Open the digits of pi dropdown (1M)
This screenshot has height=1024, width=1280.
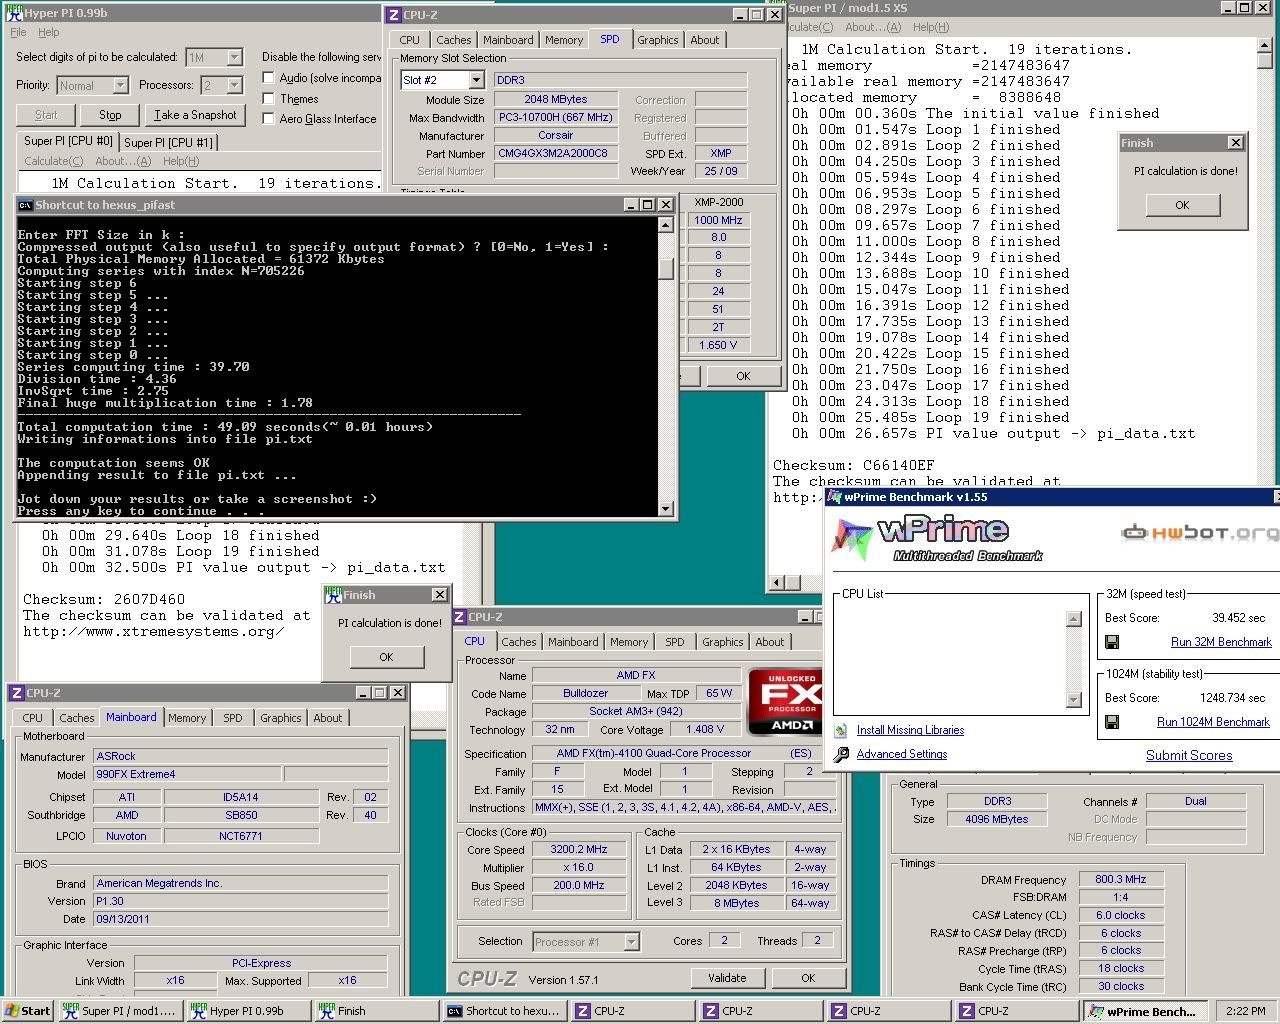click(x=234, y=58)
